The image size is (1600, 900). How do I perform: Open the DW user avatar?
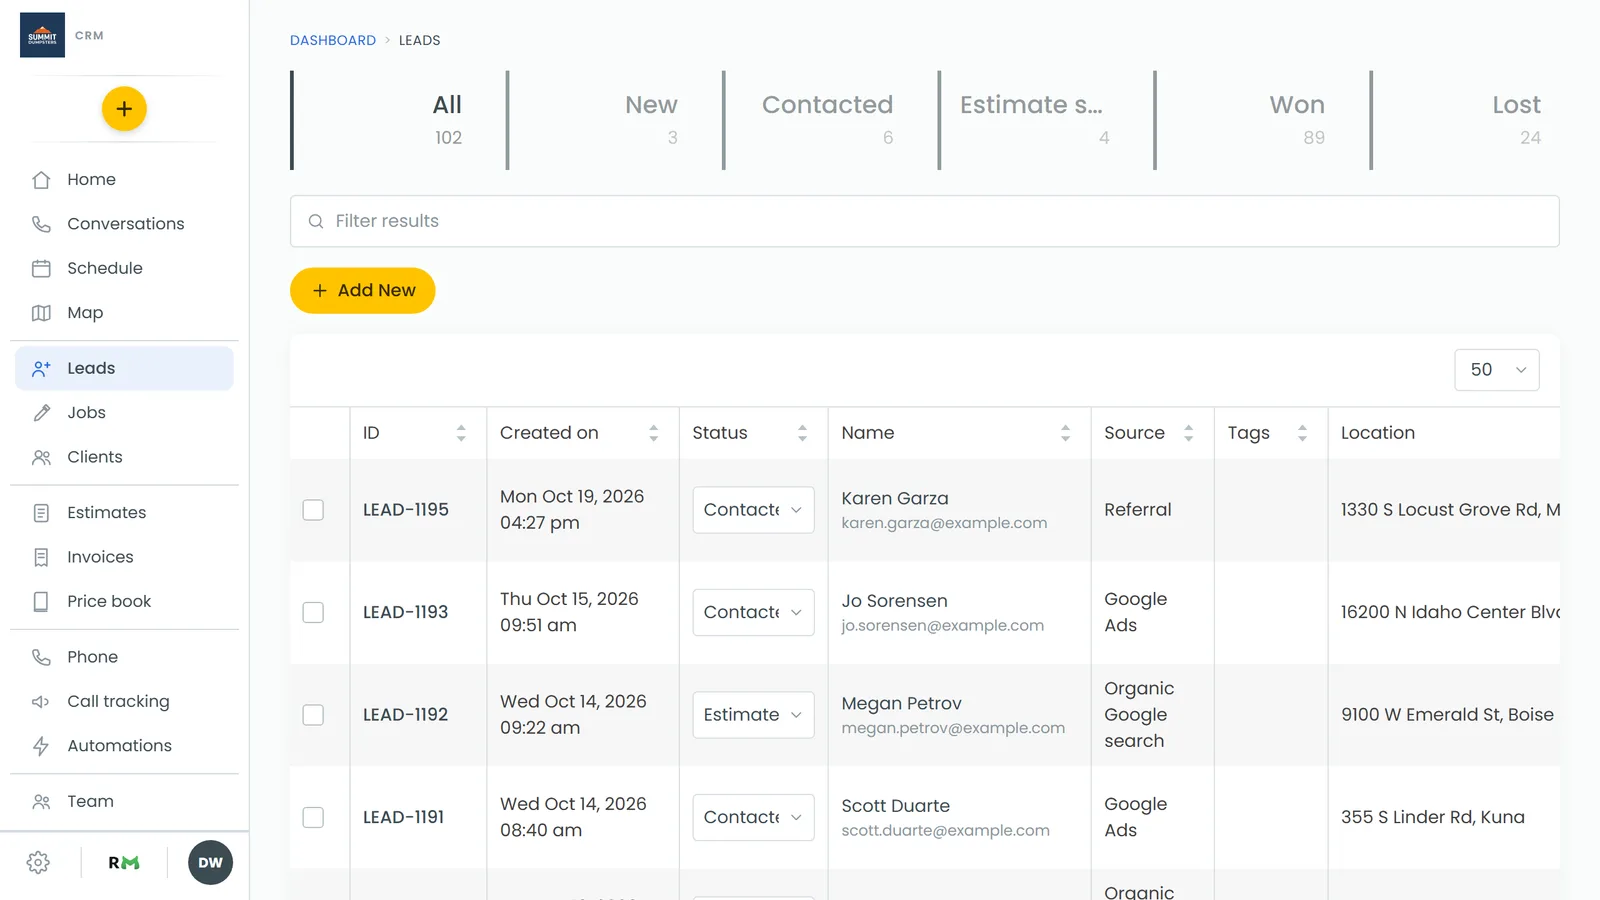[210, 863]
